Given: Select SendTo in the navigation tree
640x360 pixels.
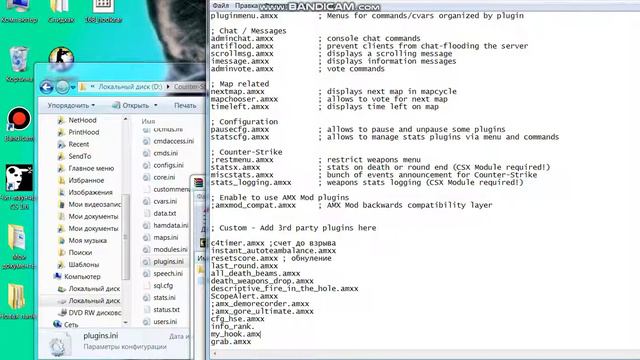Looking at the screenshot, I should click(x=80, y=156).
